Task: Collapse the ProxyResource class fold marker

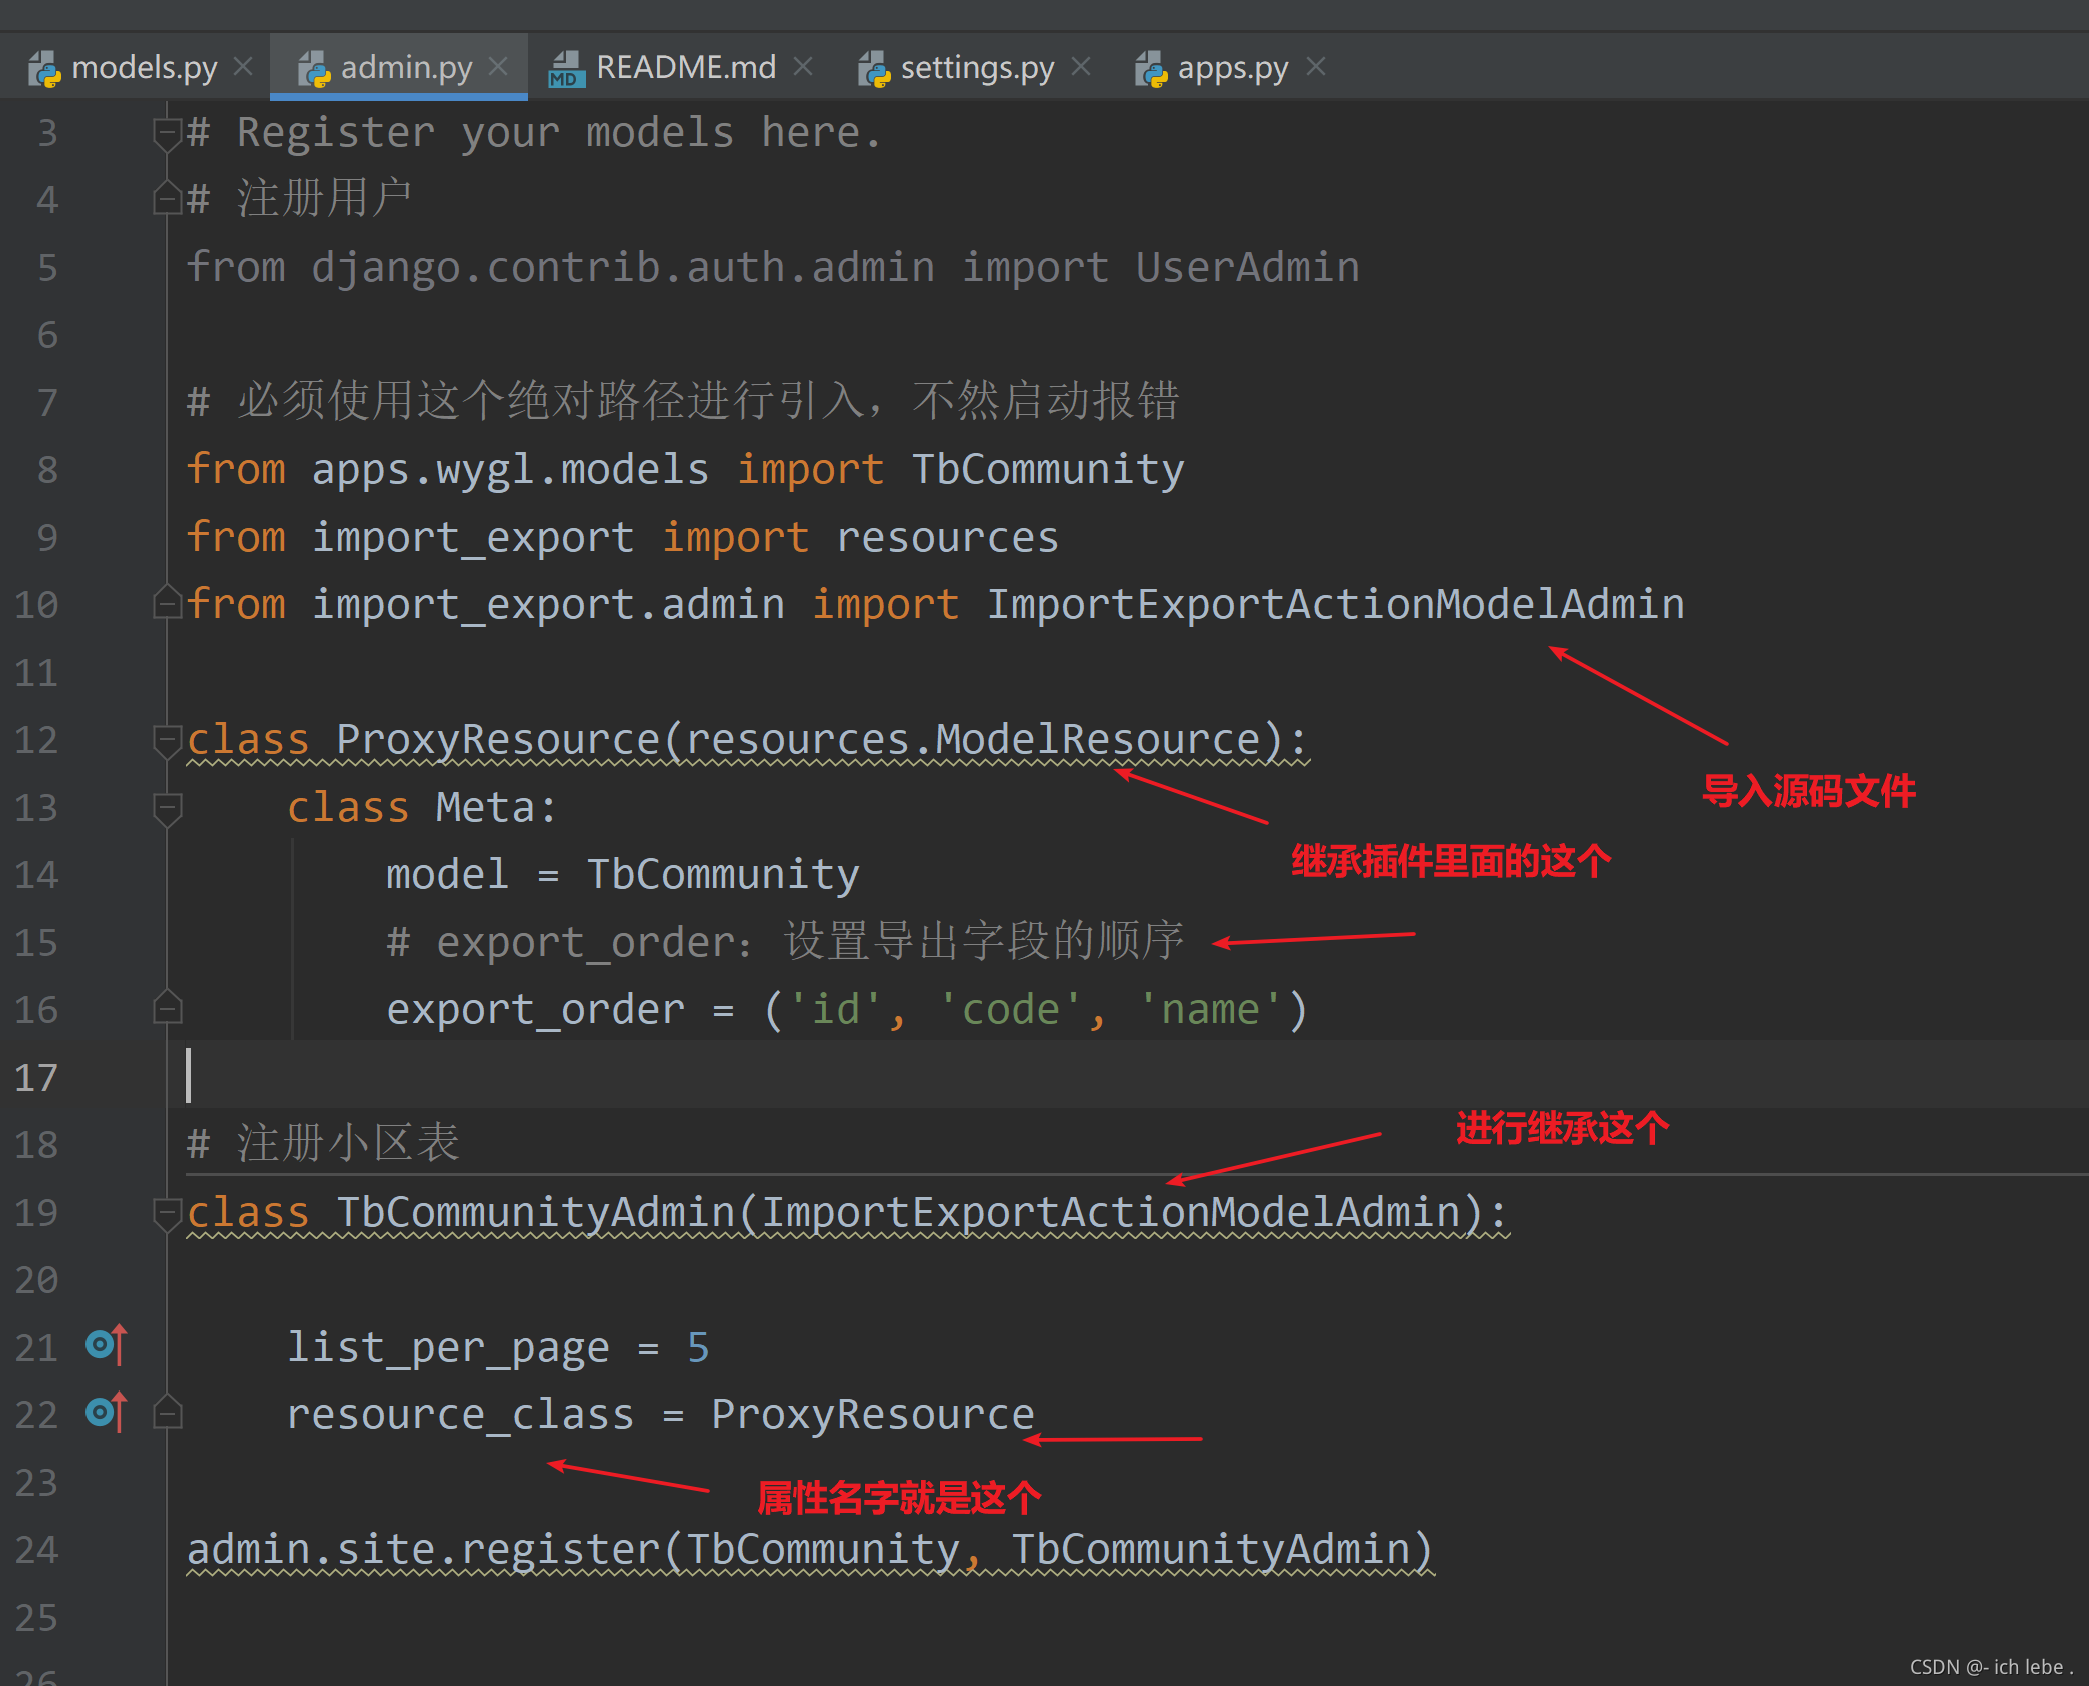Action: coord(167,740)
